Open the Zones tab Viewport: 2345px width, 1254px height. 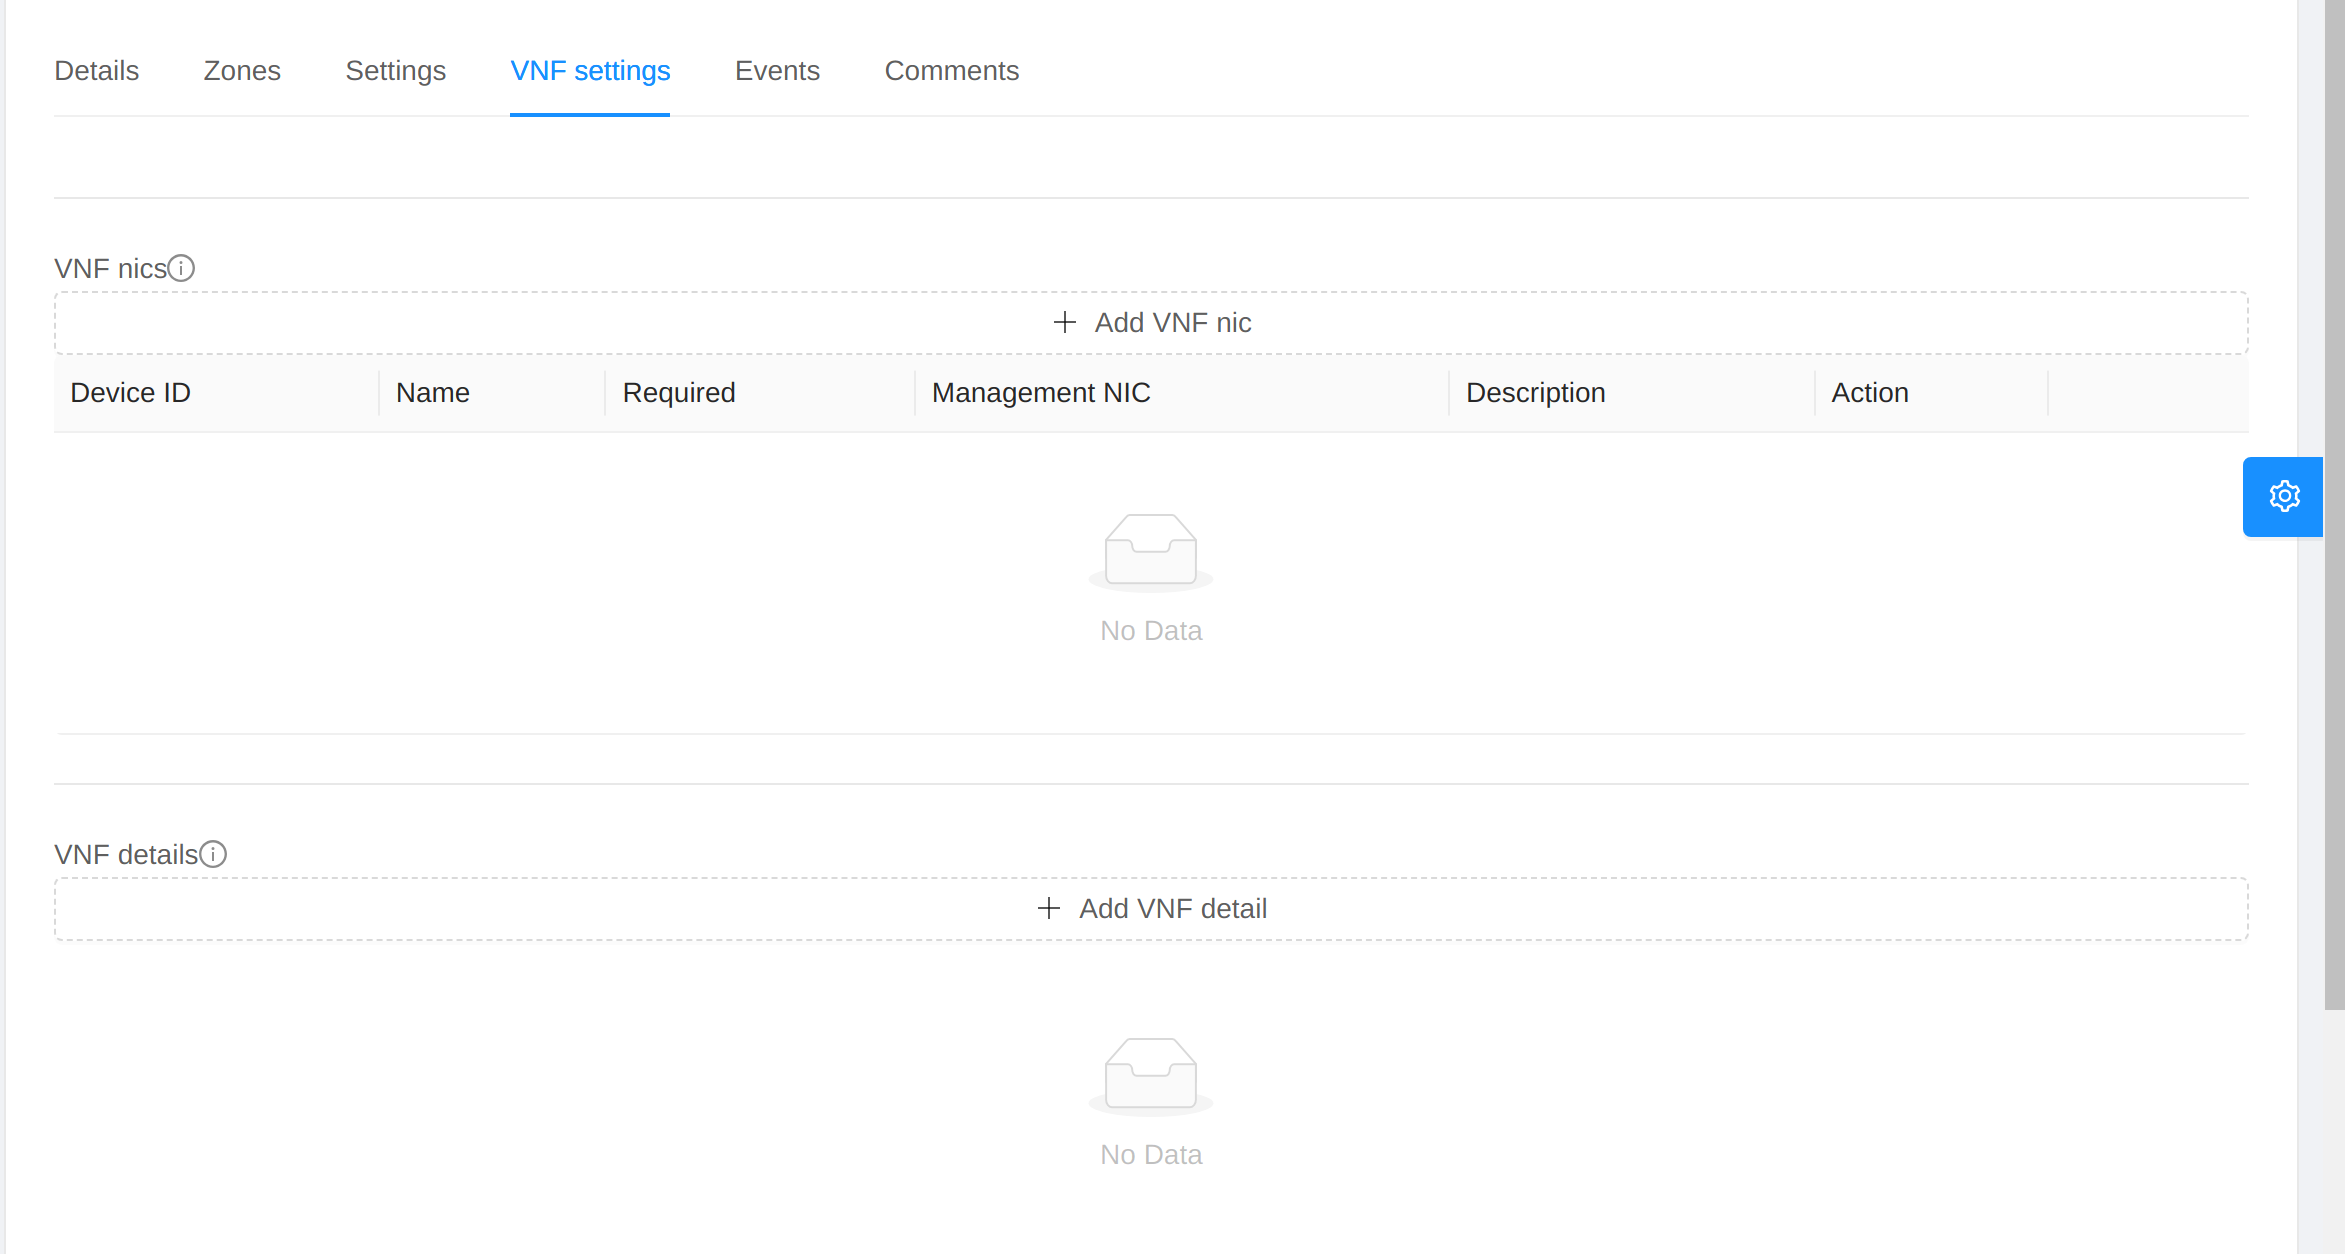242,70
